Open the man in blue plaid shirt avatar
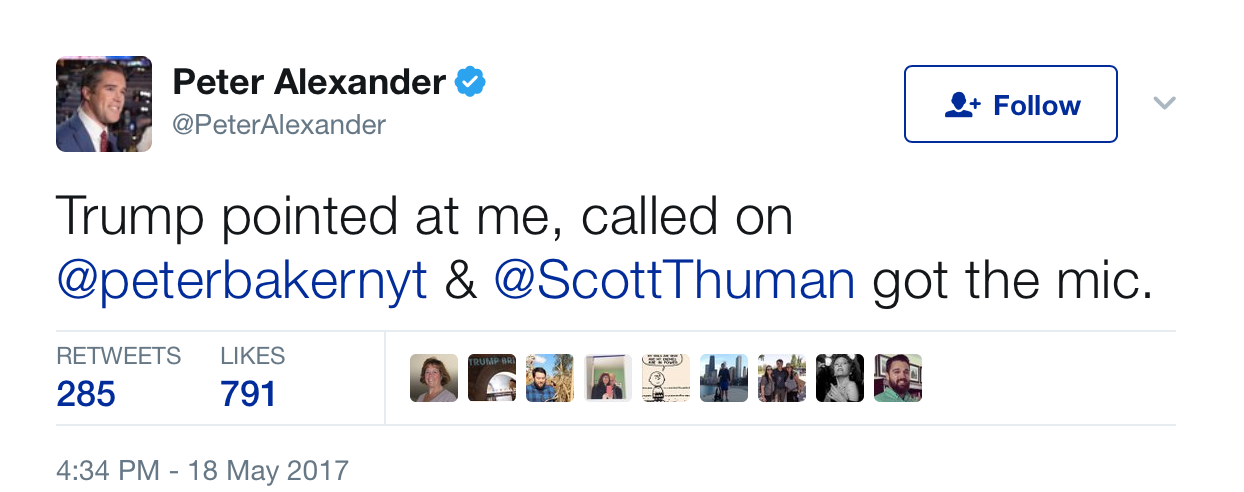Screen dimensions: 1244x492 pos(550,378)
